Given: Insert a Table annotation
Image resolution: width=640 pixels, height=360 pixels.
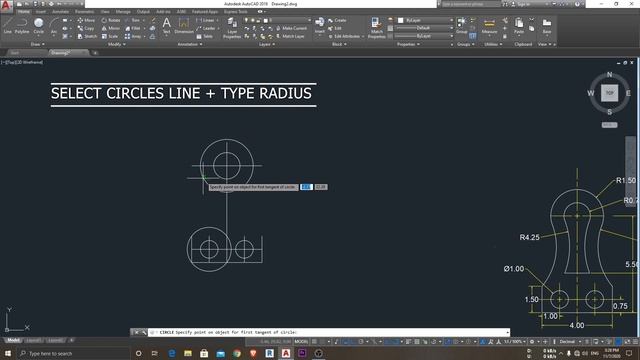Looking at the screenshot, I should [205, 36].
